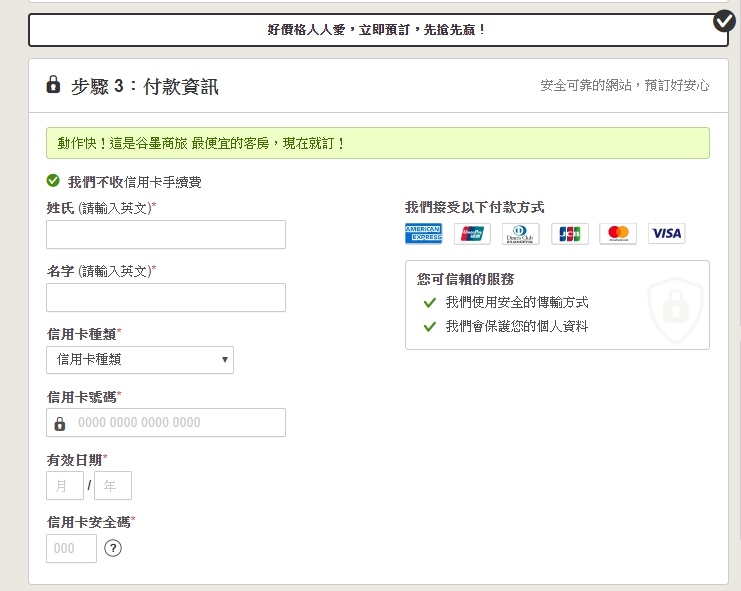Click the 姓氏 last name input field
This screenshot has width=741, height=591.
[166, 234]
